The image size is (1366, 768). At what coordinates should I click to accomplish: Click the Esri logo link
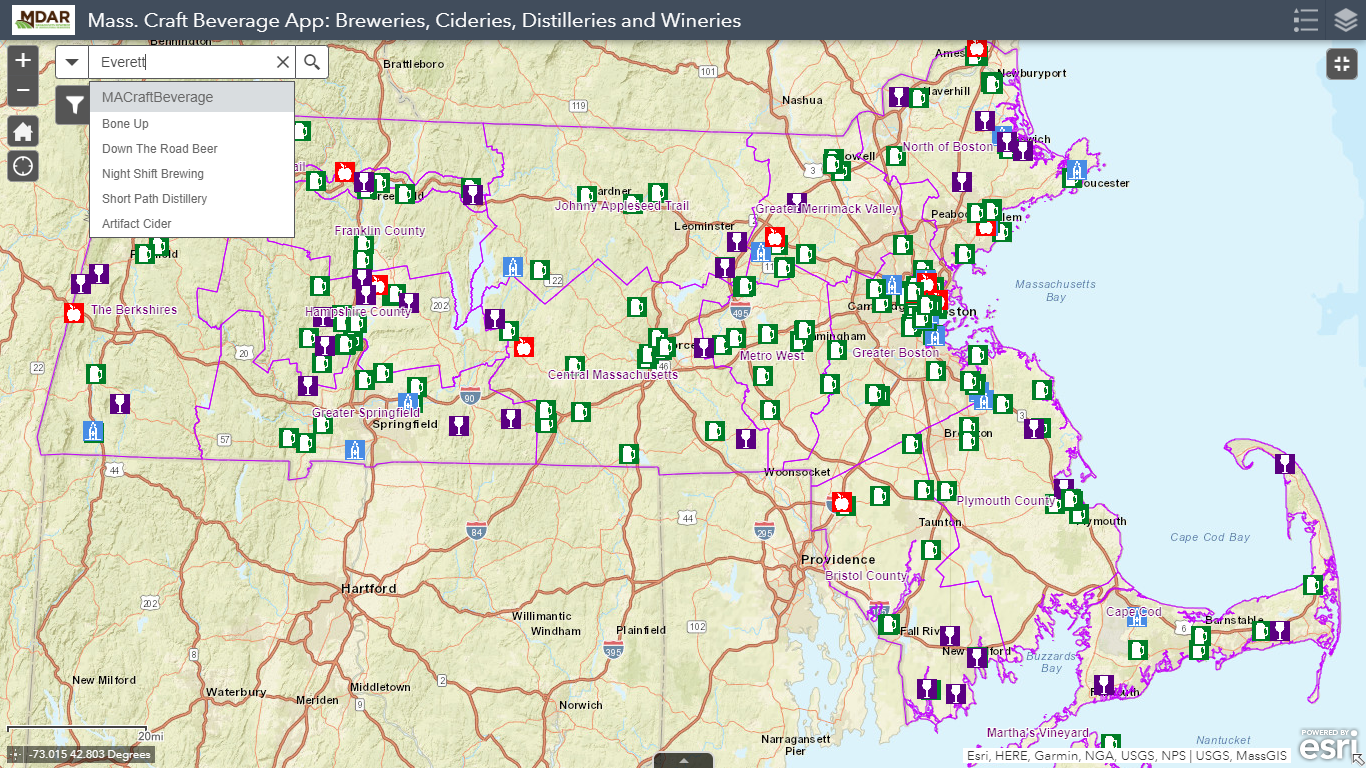click(1327, 746)
